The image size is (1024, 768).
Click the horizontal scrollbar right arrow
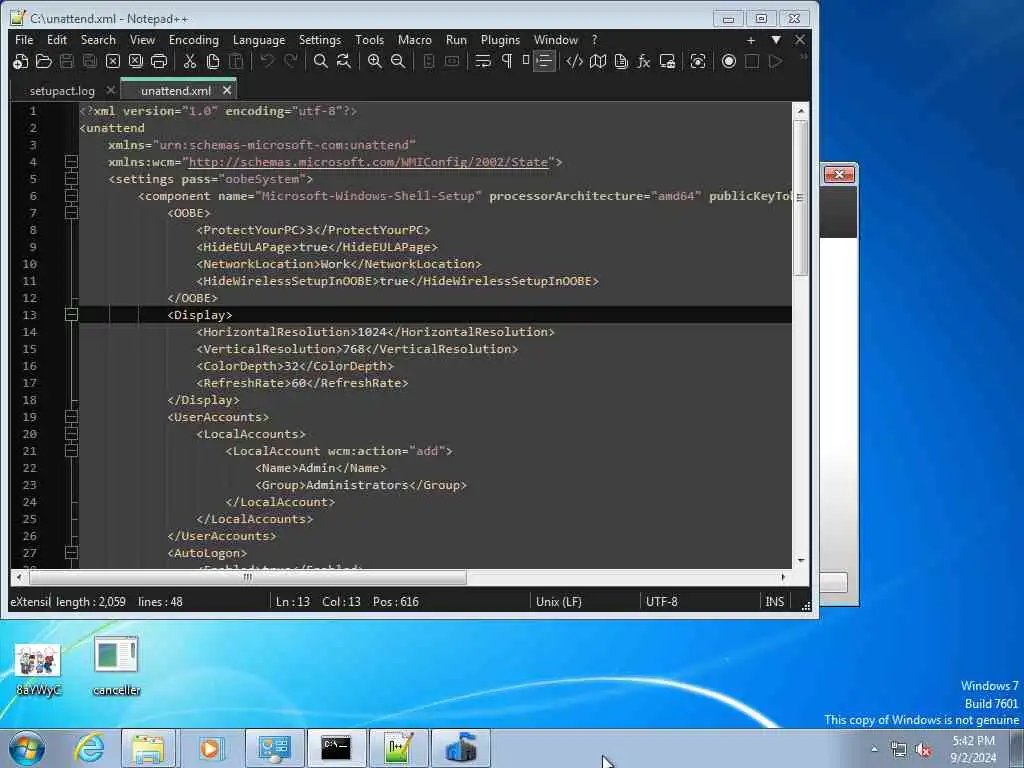tap(783, 577)
